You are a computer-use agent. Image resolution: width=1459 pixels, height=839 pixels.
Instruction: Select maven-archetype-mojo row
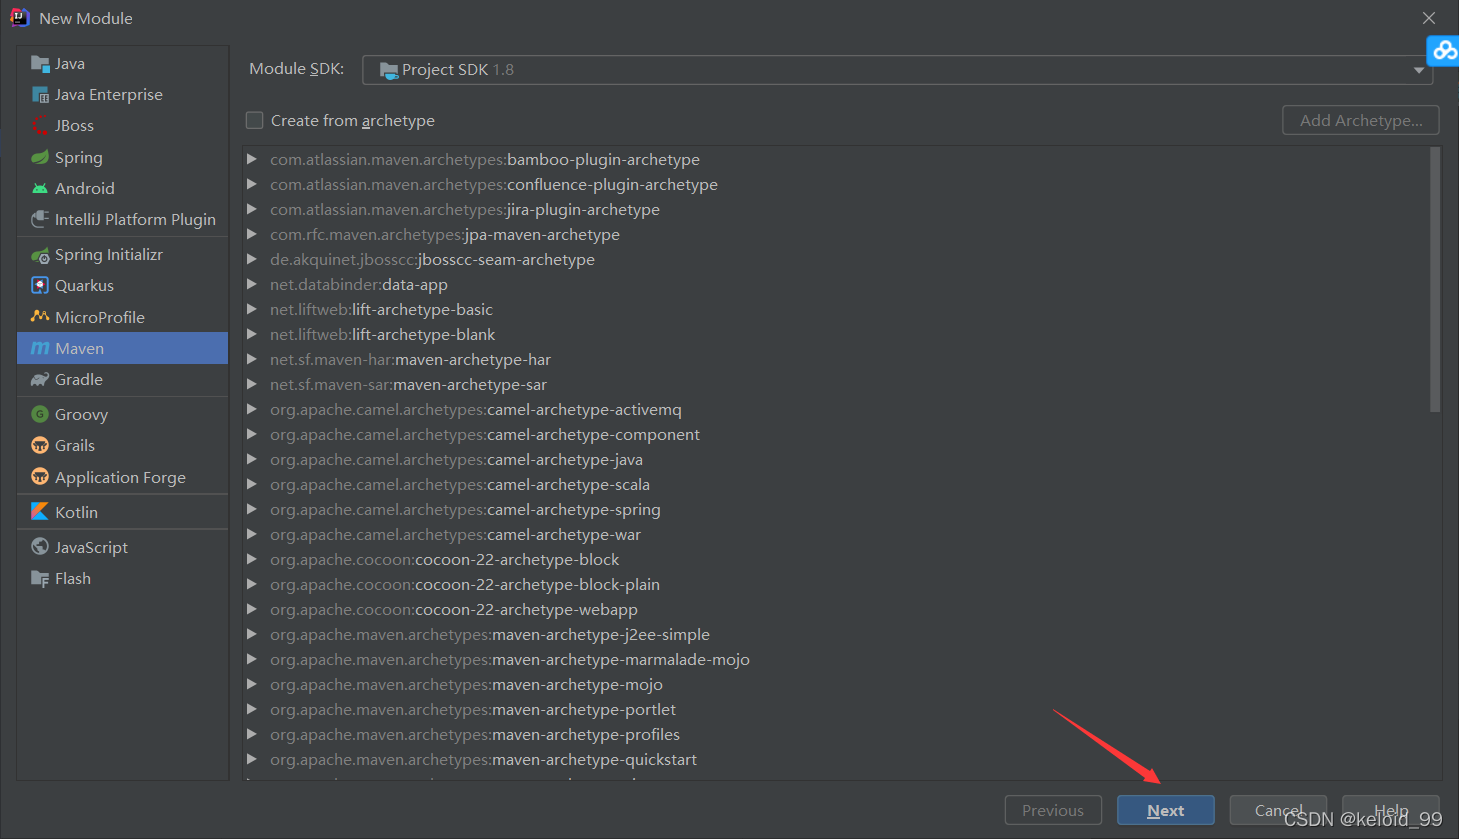click(x=836, y=685)
